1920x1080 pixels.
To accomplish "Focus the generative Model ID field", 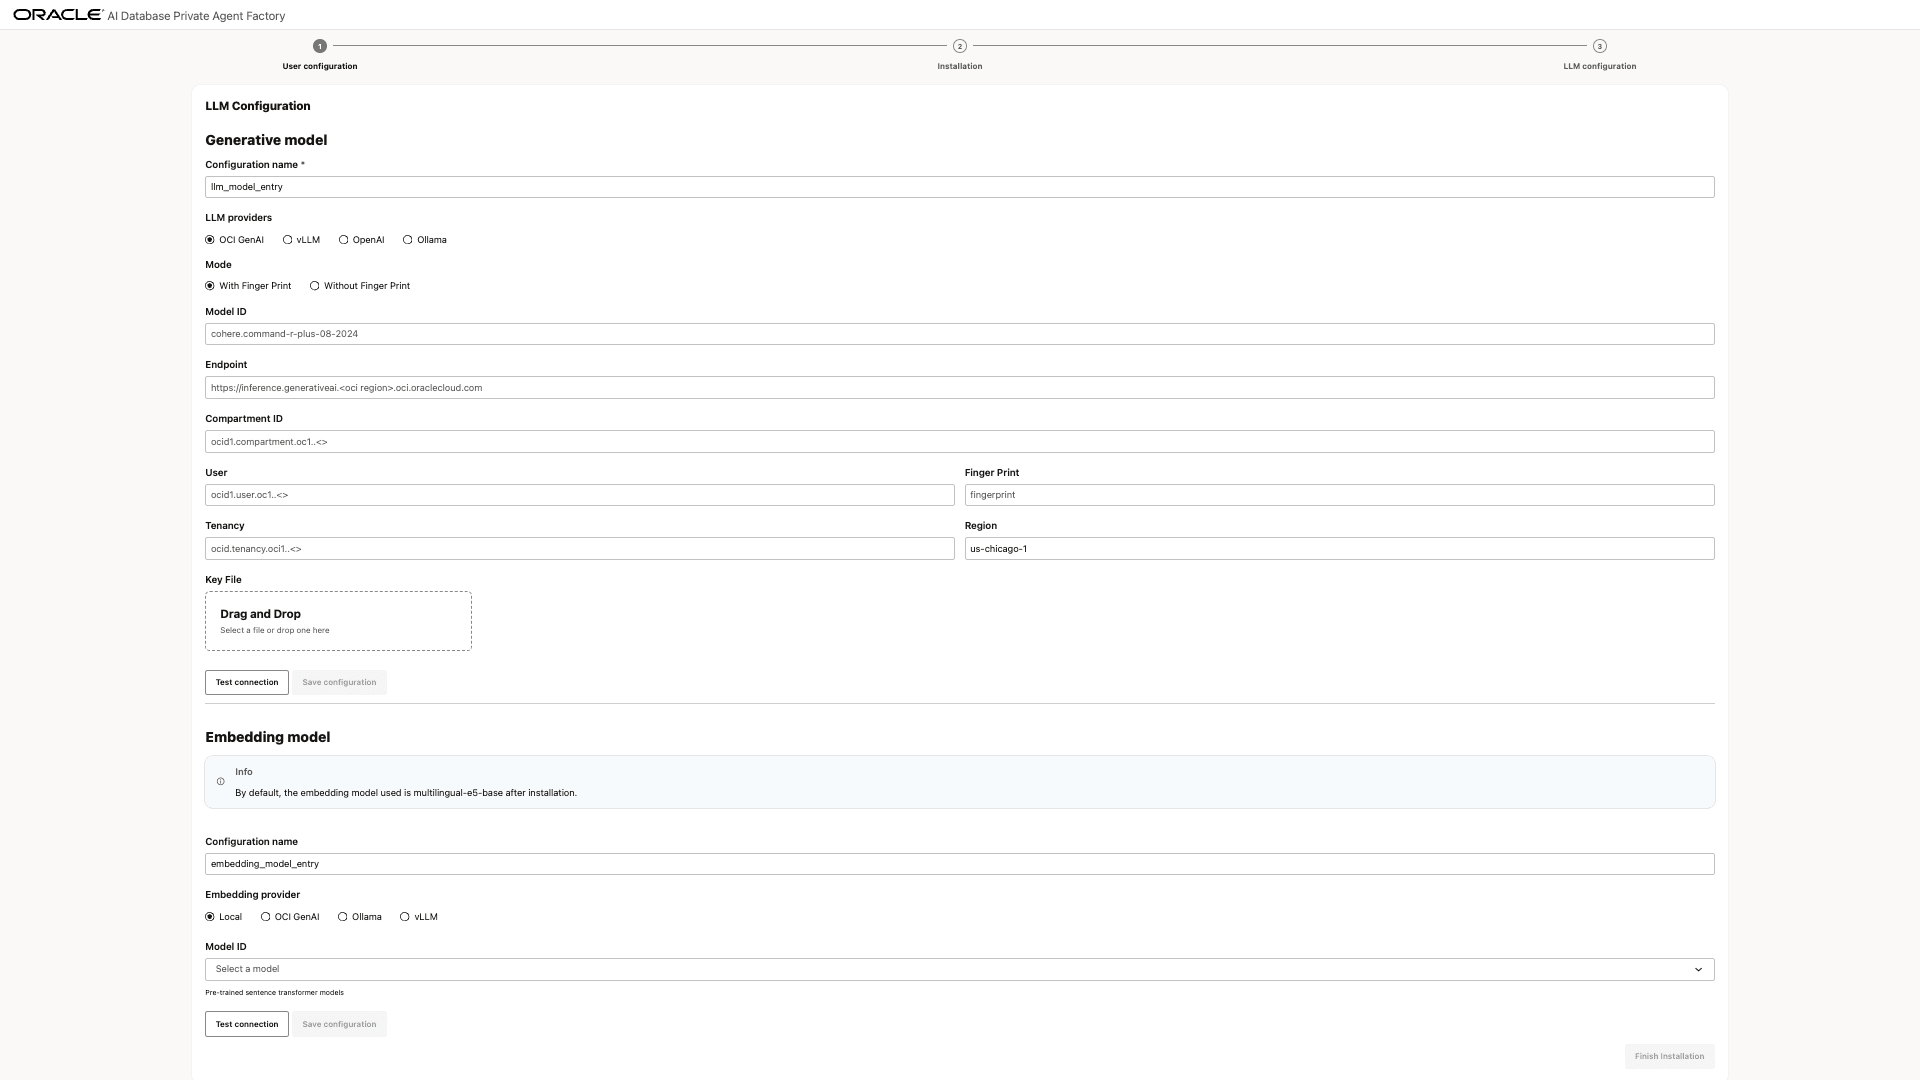I will 960,334.
